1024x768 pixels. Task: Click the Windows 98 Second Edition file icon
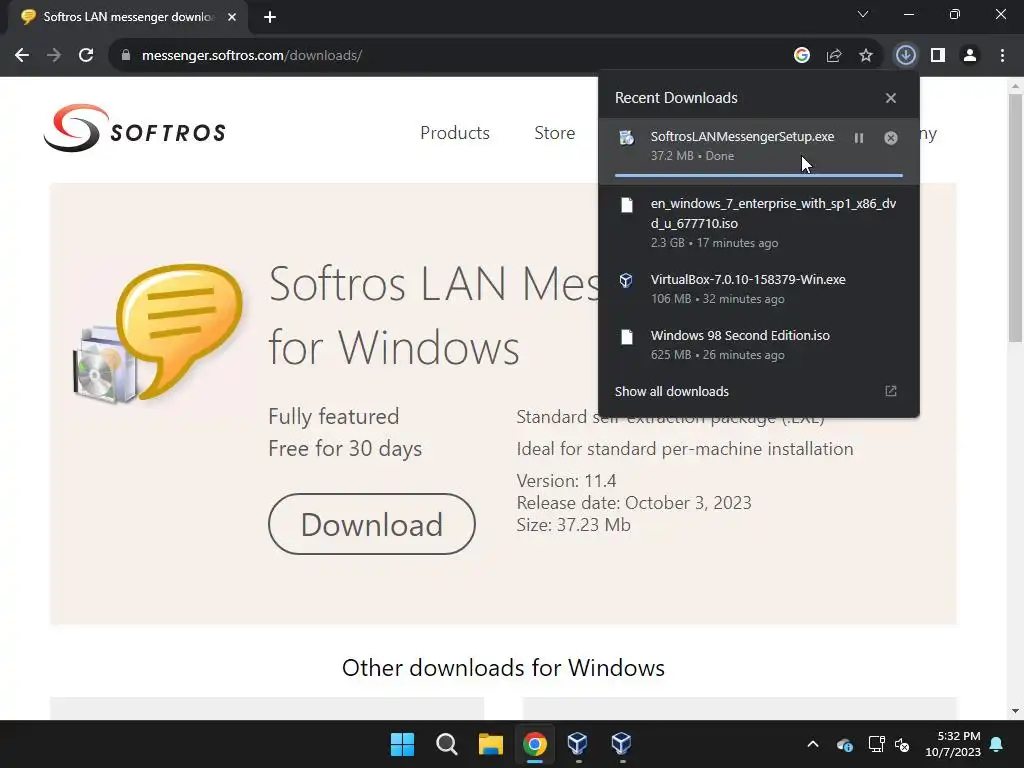[626, 337]
